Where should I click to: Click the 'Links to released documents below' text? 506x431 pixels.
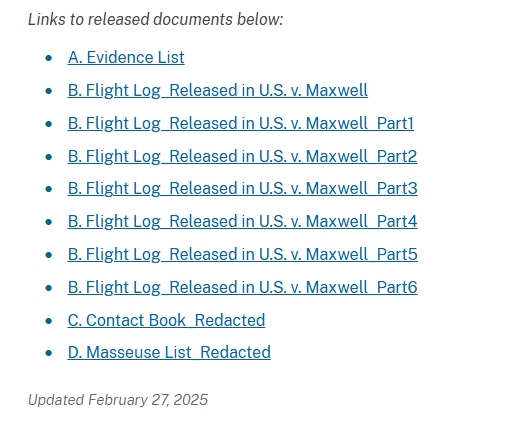click(155, 19)
